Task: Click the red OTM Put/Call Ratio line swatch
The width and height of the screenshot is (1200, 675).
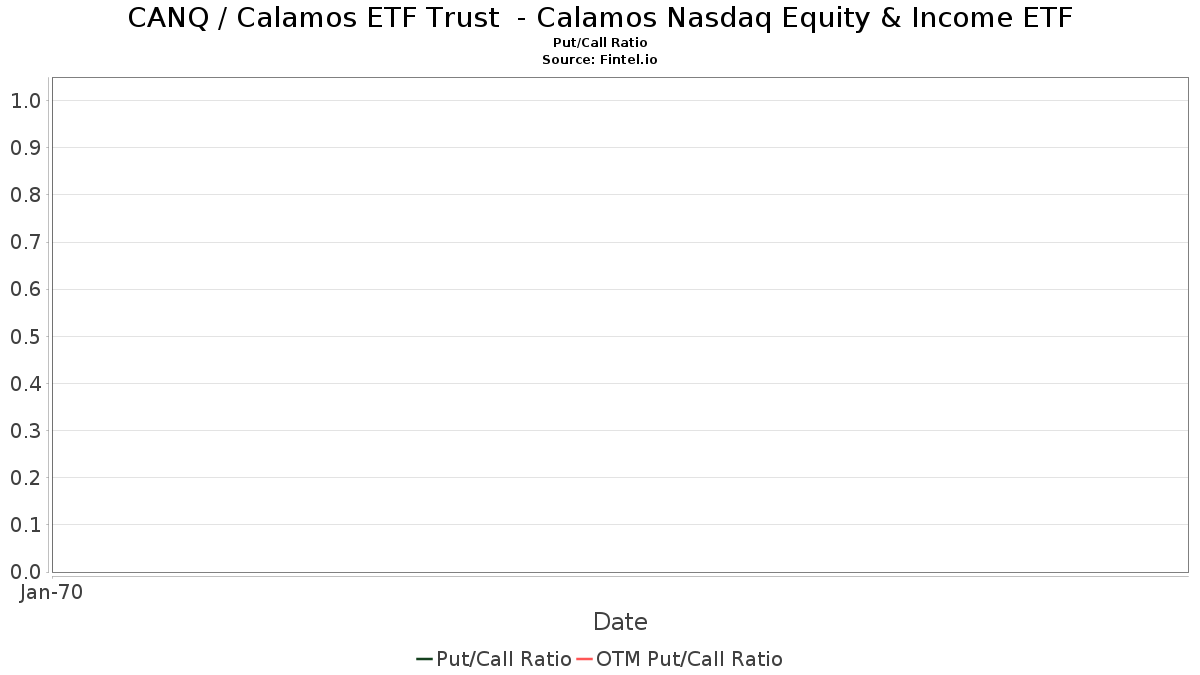Action: tap(584, 659)
